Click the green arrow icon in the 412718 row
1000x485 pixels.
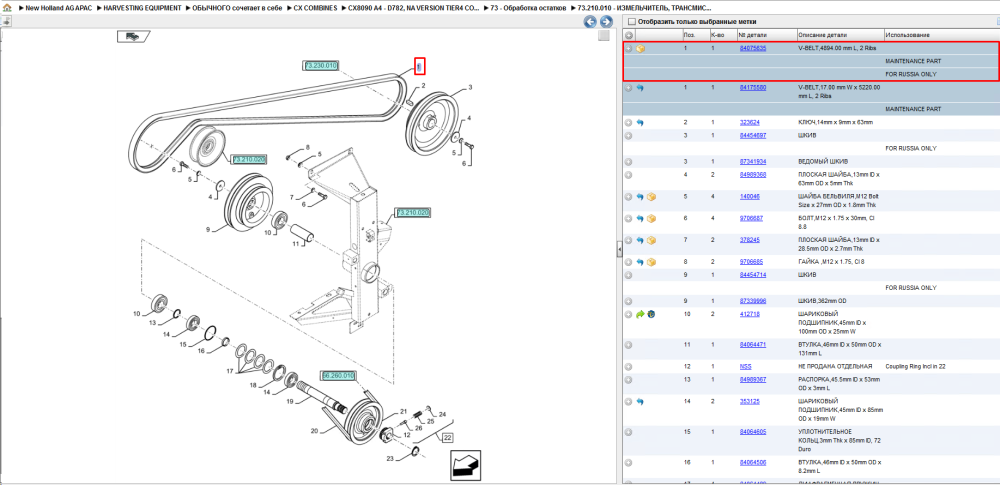(x=640, y=314)
